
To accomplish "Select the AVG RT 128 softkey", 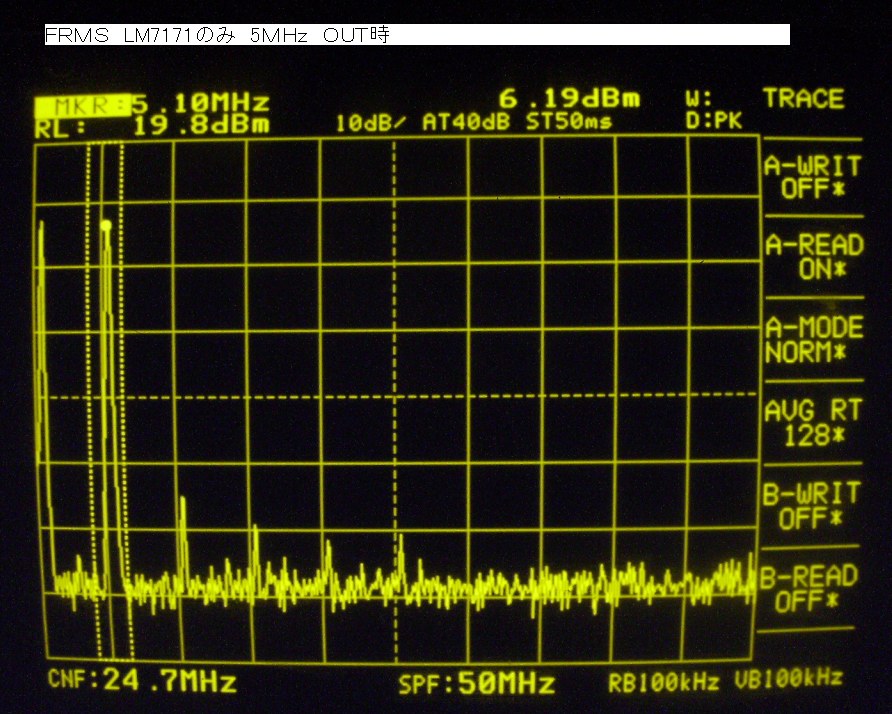I will pos(813,423).
